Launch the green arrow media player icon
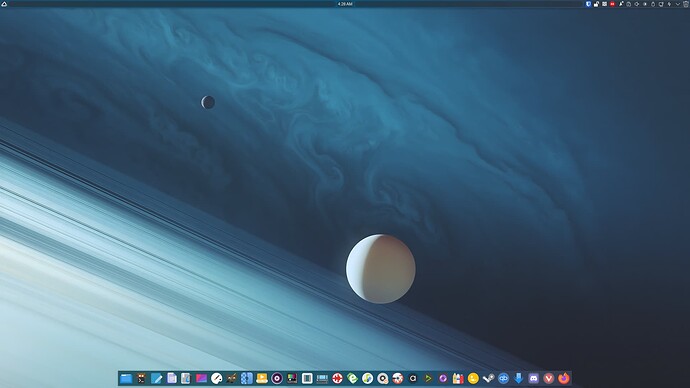This screenshot has height=388, width=690. [x=428, y=378]
